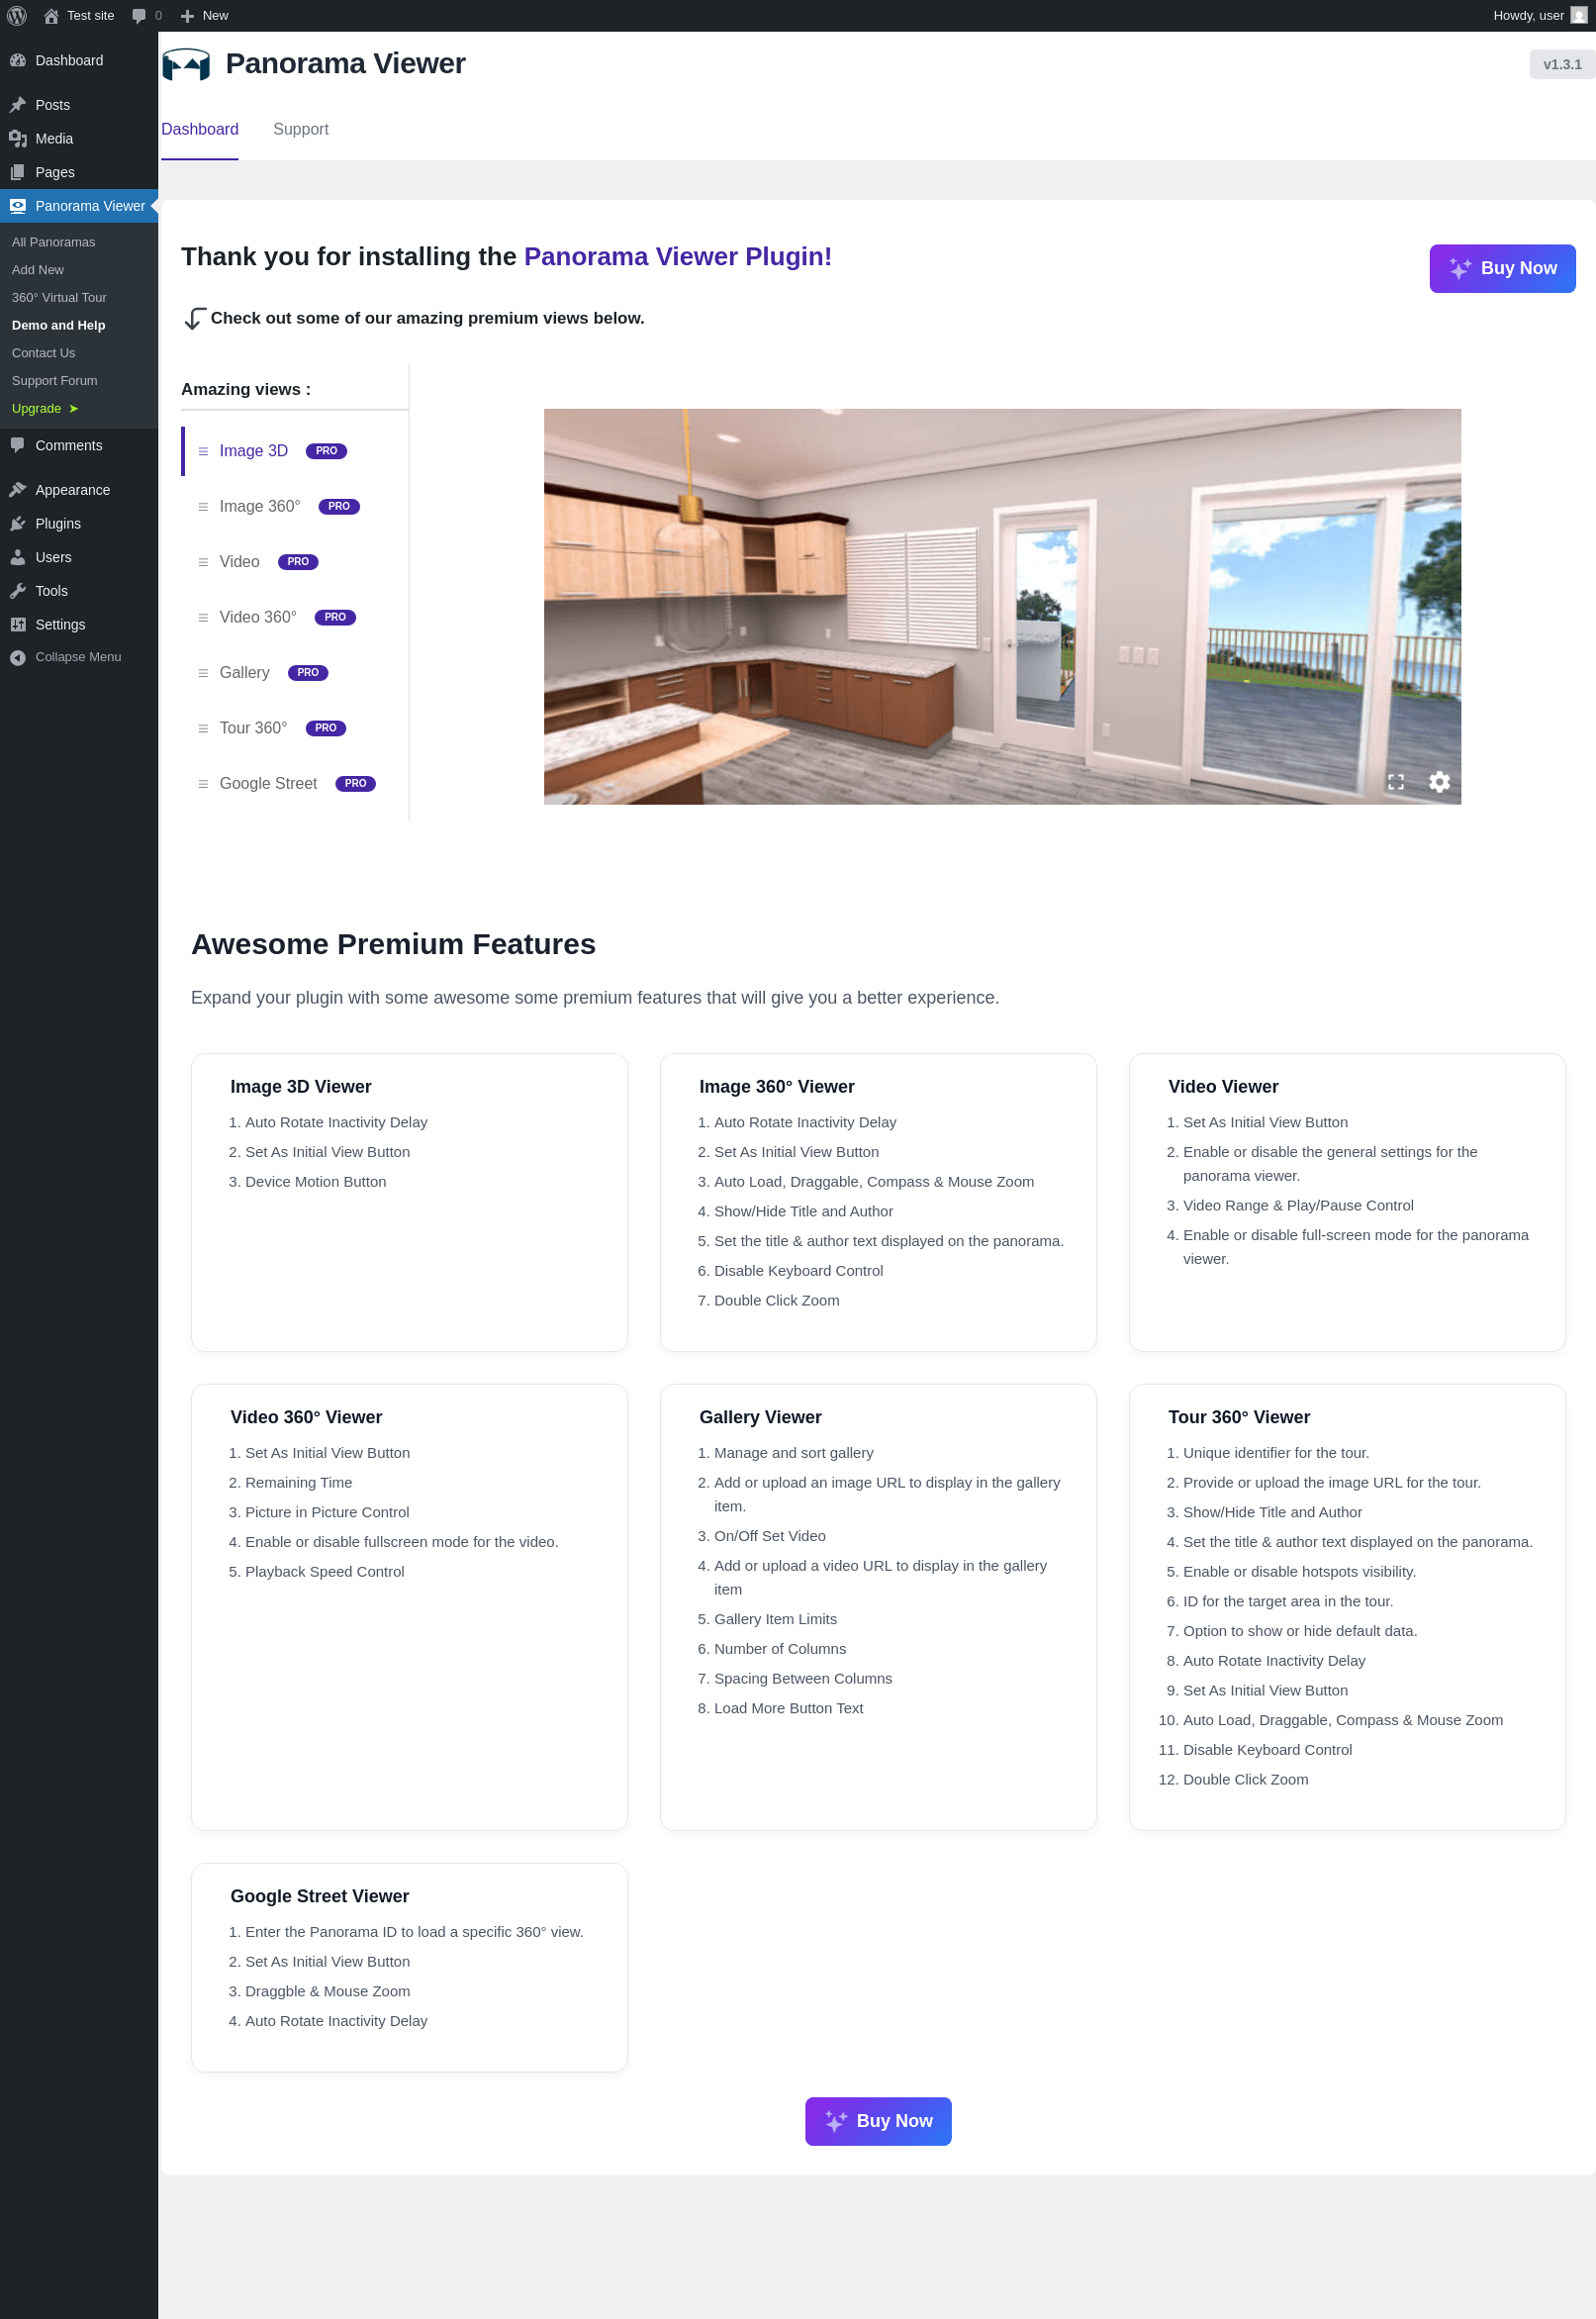Click the Users person icon
This screenshot has height=2319, width=1596.
(18, 557)
